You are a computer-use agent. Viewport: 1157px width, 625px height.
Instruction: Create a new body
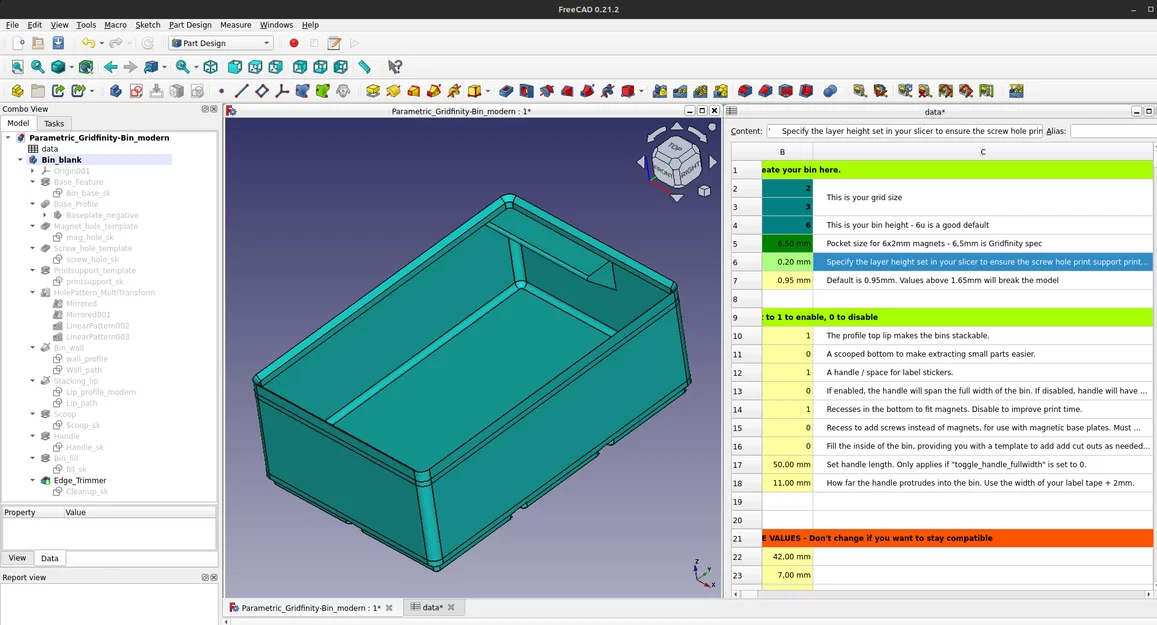point(115,92)
